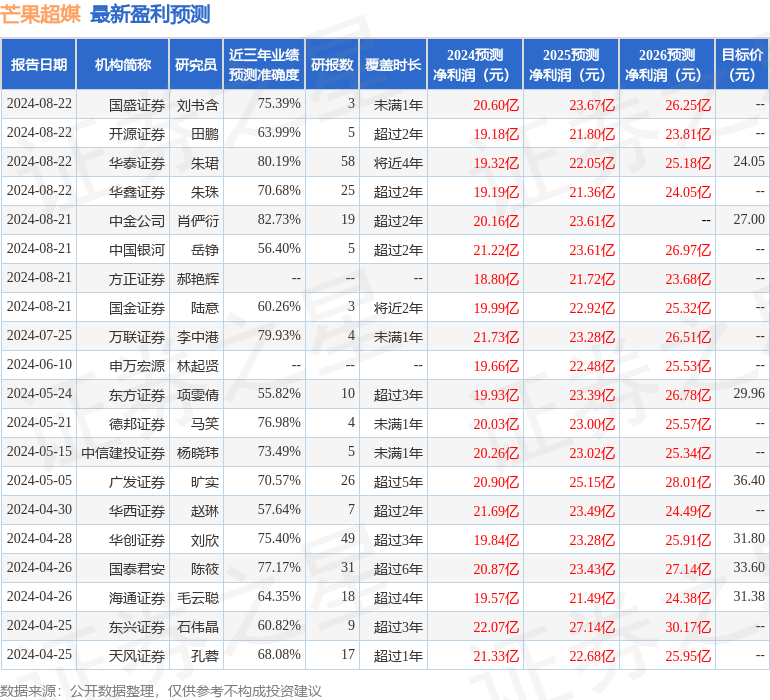Click researcher 李中港 cell
770x700 pixels.
[197, 337]
